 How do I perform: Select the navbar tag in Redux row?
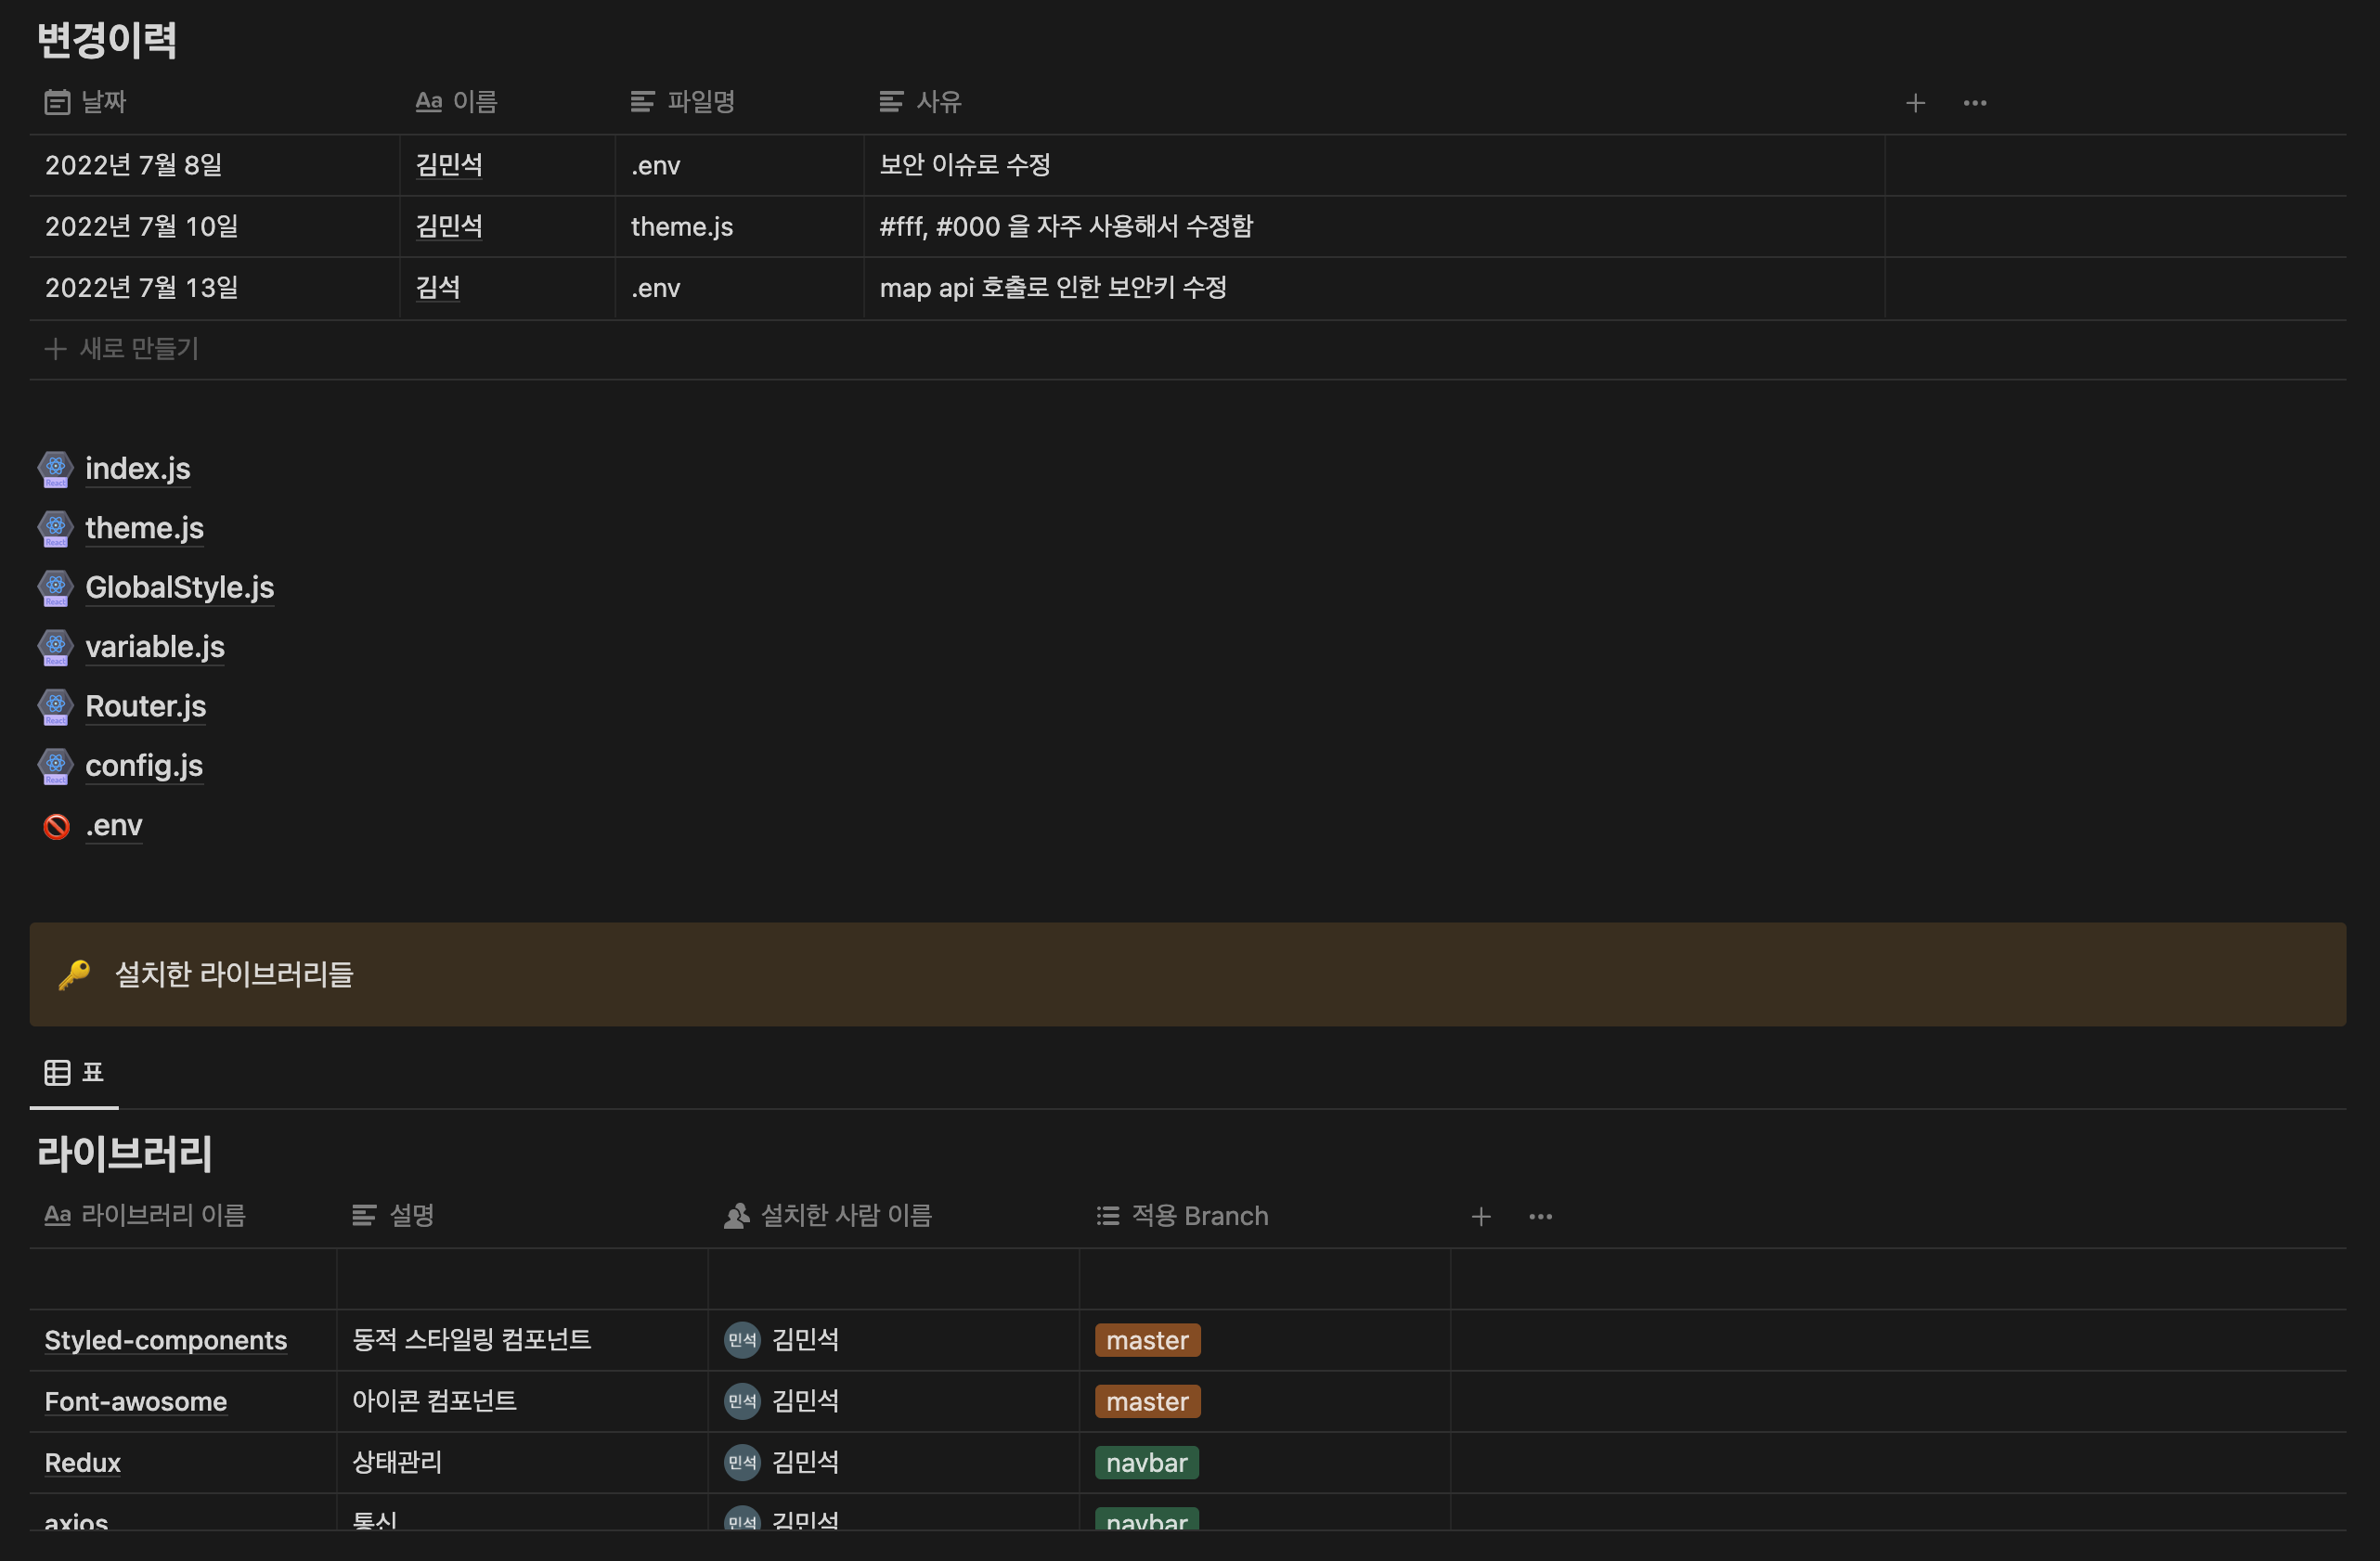coord(1147,1463)
